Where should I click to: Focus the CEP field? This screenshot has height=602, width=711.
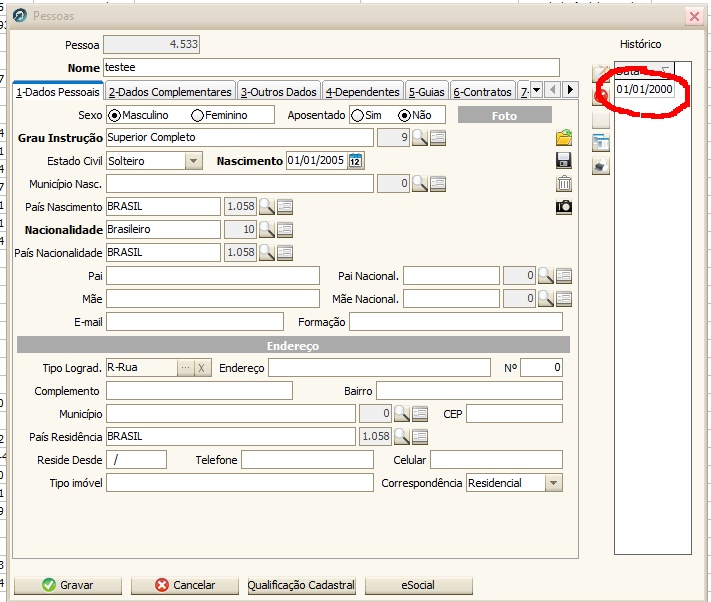point(514,413)
